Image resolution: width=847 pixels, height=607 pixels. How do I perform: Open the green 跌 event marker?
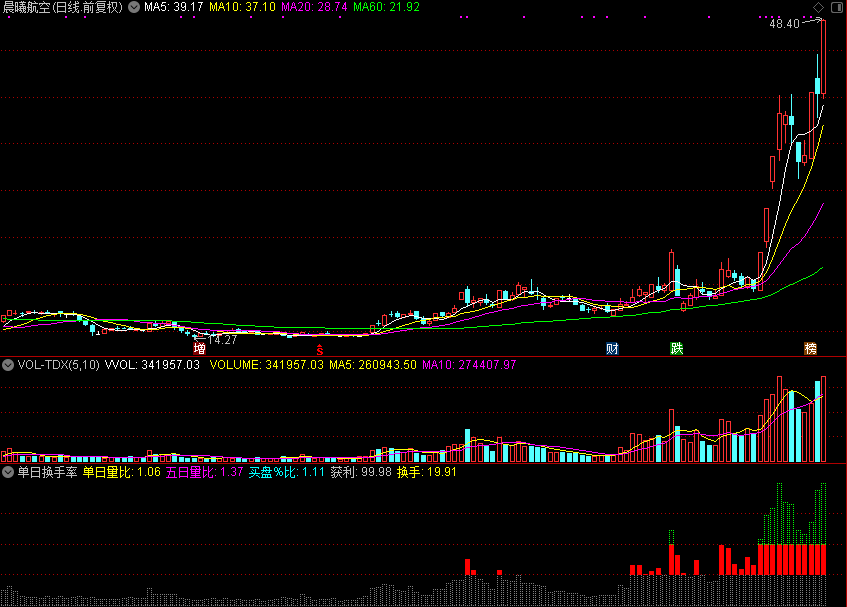tap(677, 348)
